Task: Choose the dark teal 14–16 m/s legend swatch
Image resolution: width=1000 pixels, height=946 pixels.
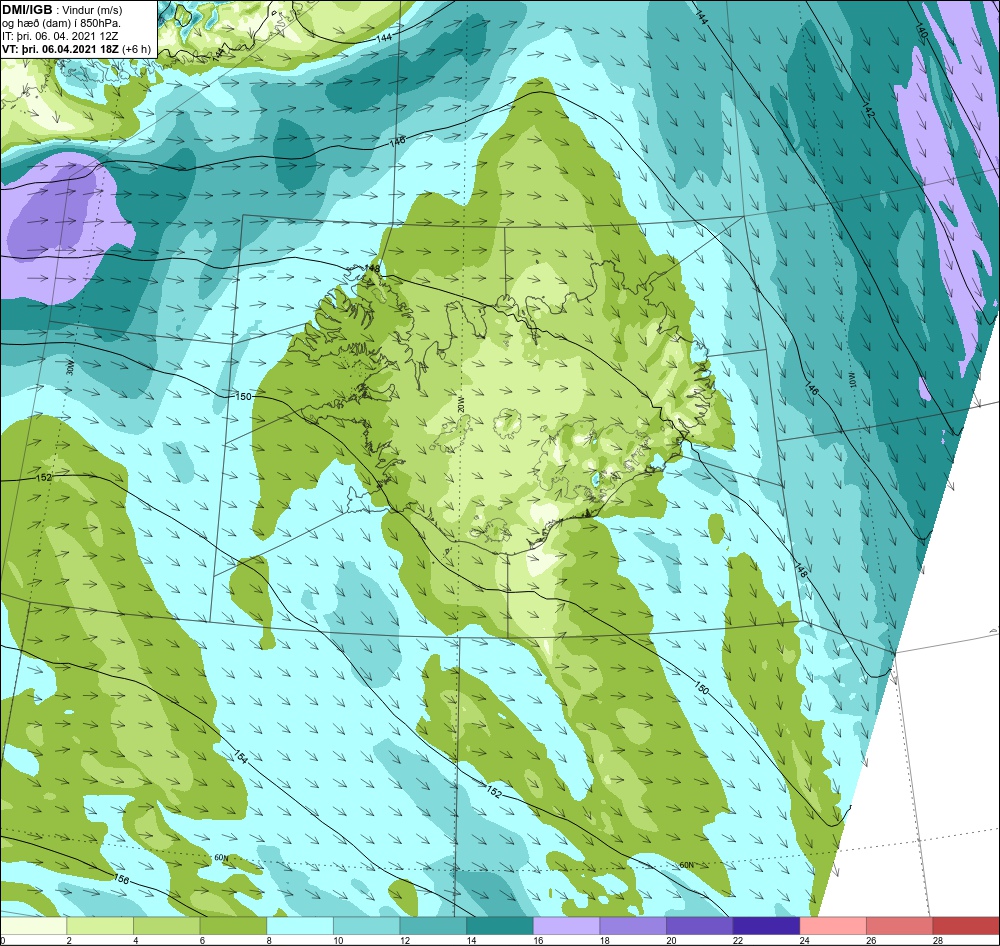Action: (x=500, y=926)
